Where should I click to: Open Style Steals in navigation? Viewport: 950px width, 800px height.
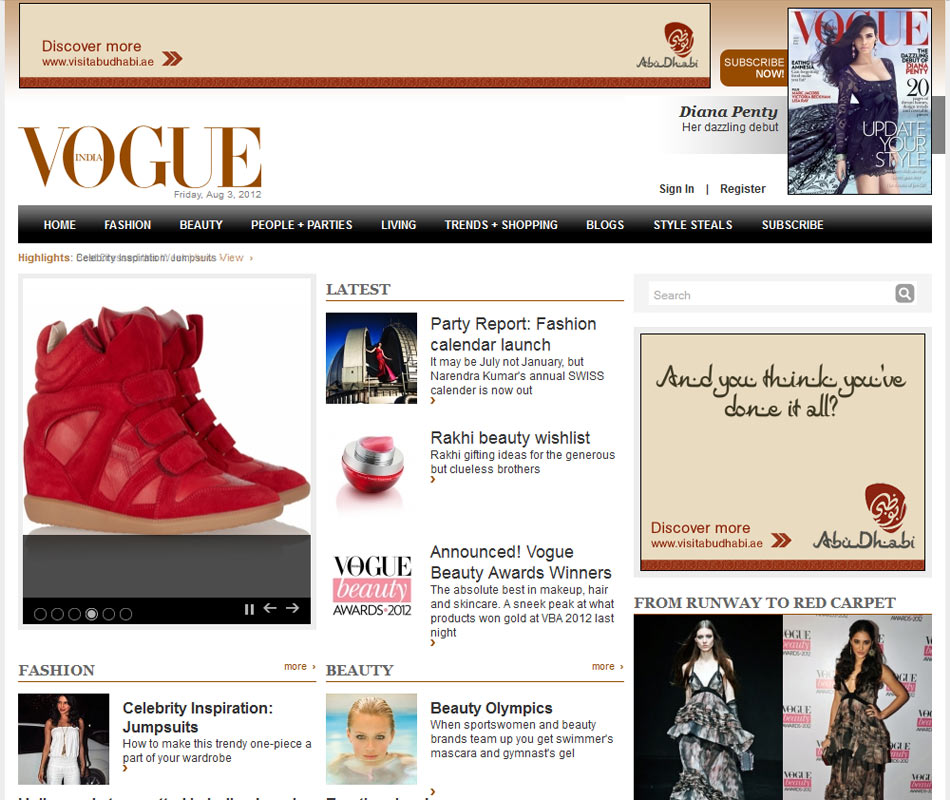click(693, 225)
